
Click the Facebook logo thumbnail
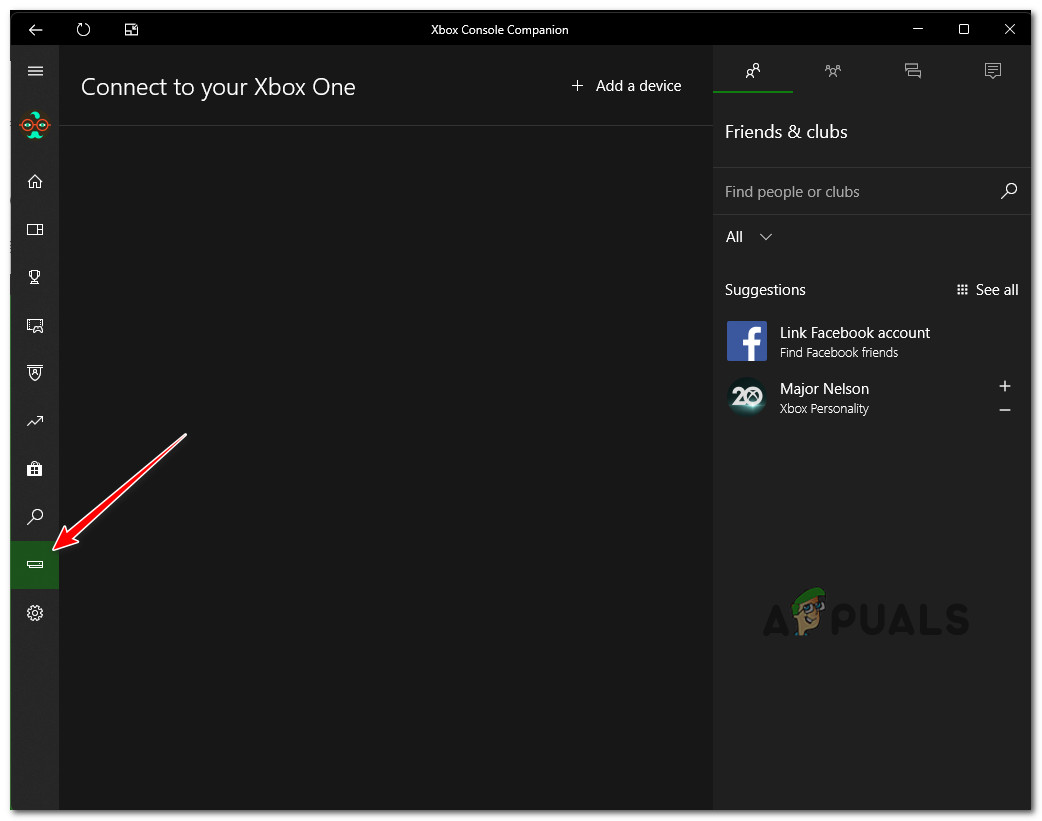746,341
